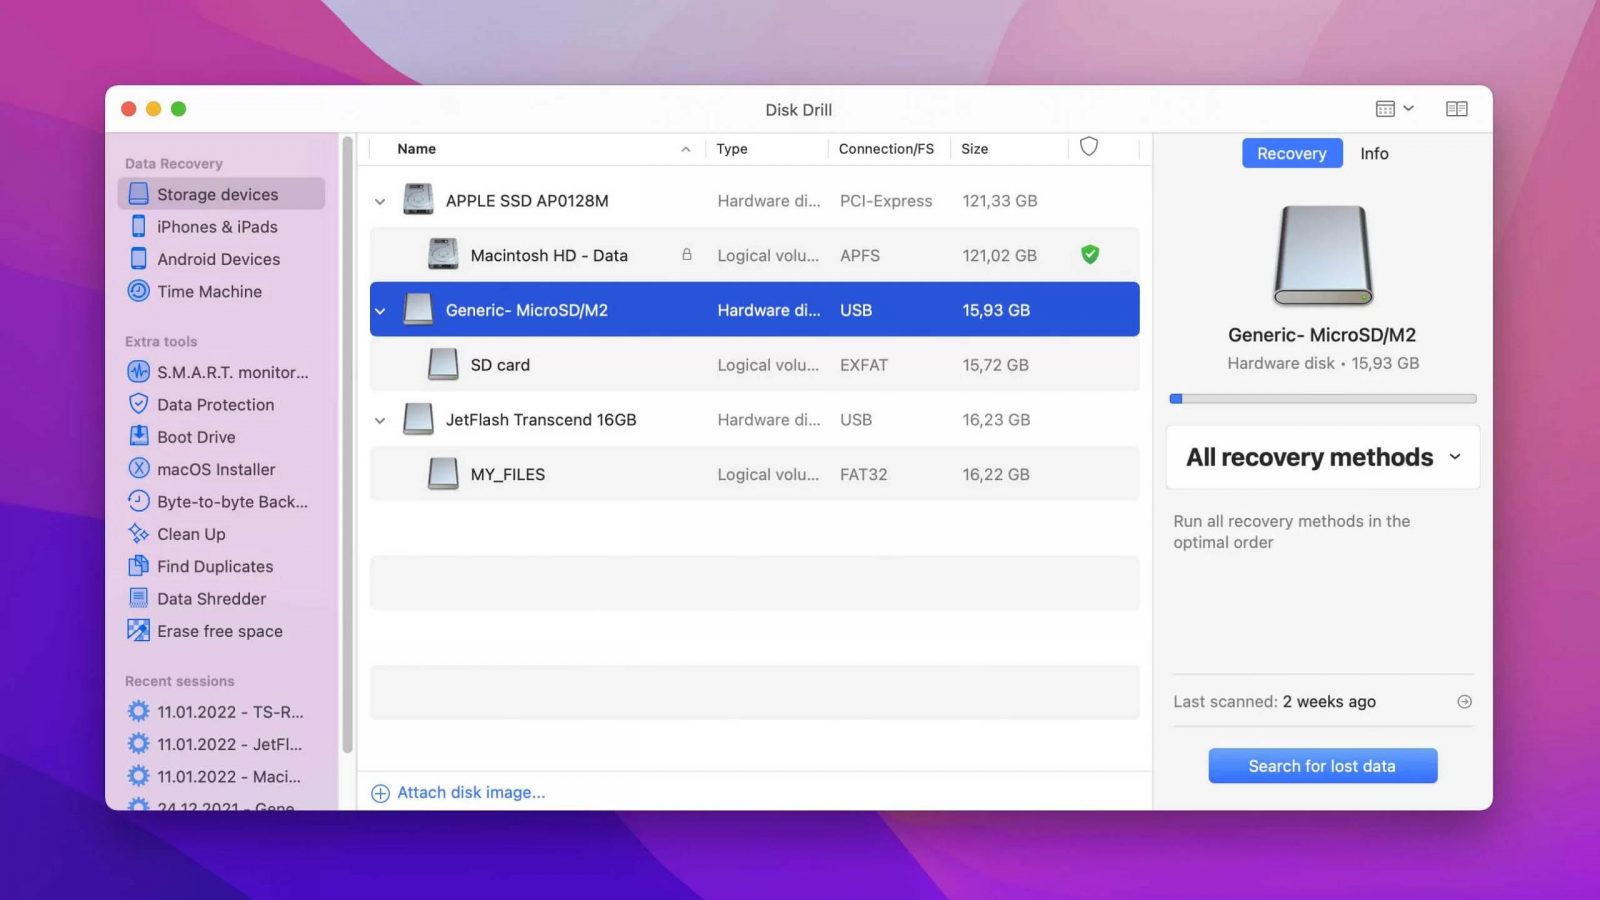
Task: Click the shield column header icon
Action: pos(1089,147)
